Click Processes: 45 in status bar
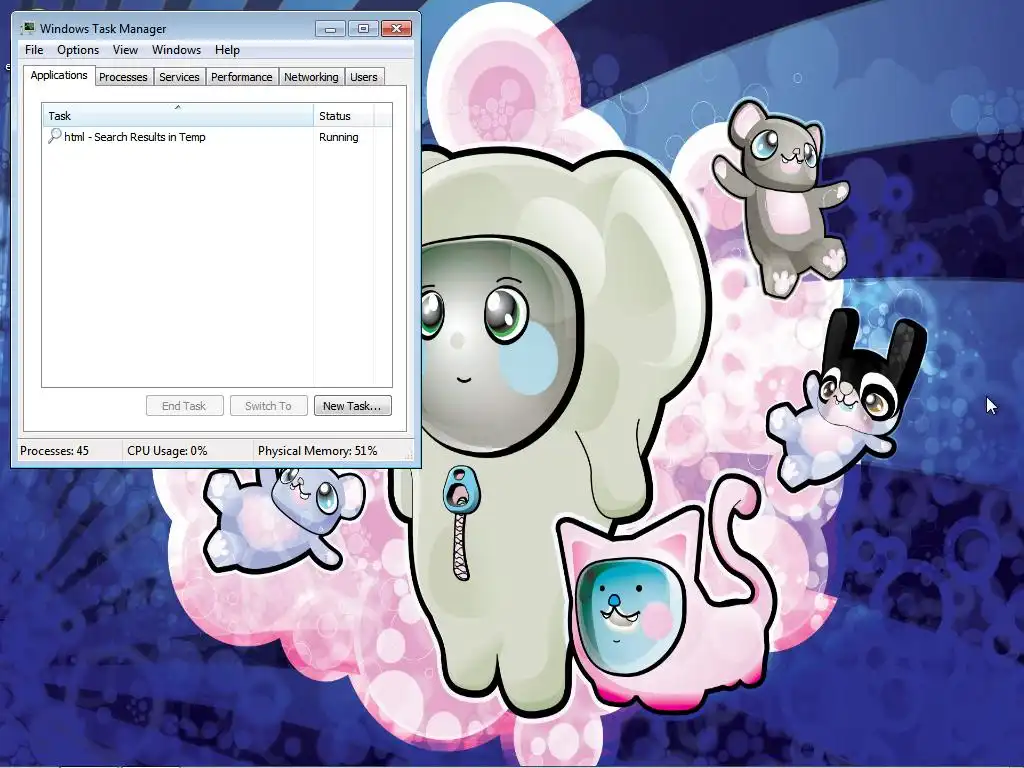Viewport: 1024px width, 768px height. (x=54, y=451)
